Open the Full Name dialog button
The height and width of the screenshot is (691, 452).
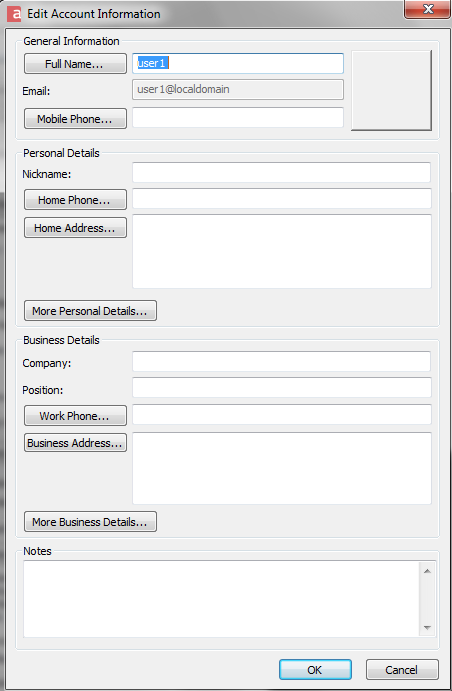[75, 64]
